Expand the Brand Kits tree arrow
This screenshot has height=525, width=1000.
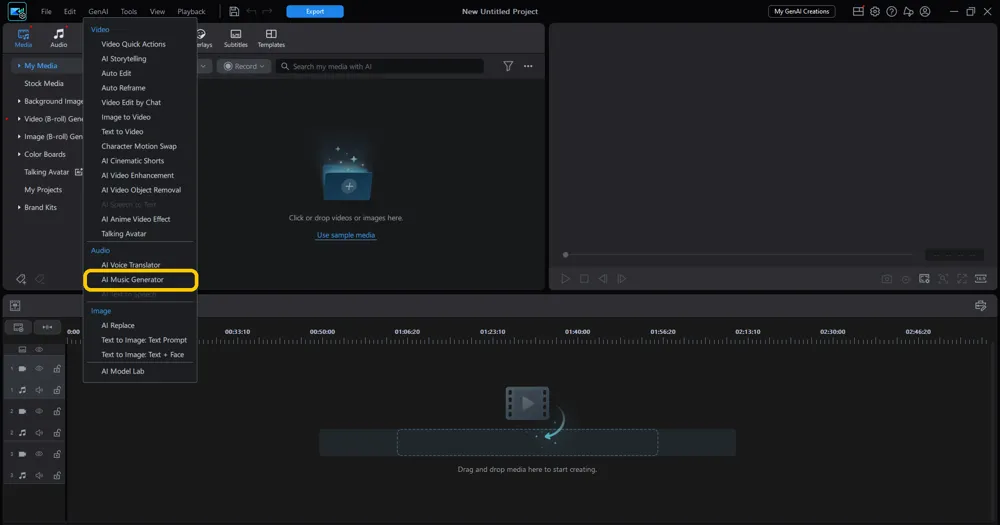19,207
